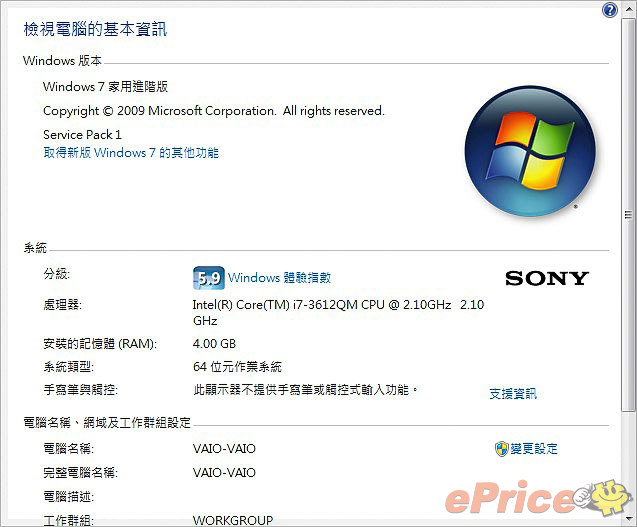
Task: Click the shield icon beside 變更設定
Action: (x=502, y=449)
